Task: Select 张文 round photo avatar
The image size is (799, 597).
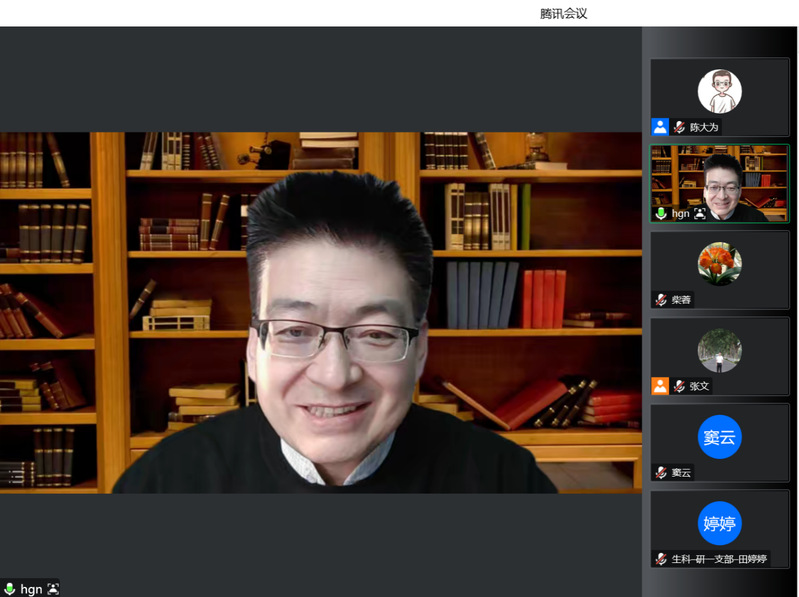Action: tap(719, 350)
